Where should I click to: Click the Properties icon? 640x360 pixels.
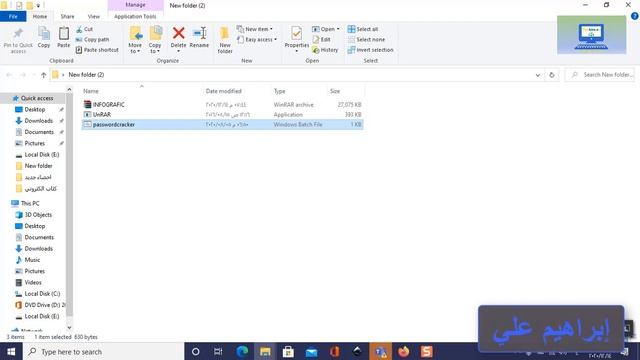coord(297,33)
